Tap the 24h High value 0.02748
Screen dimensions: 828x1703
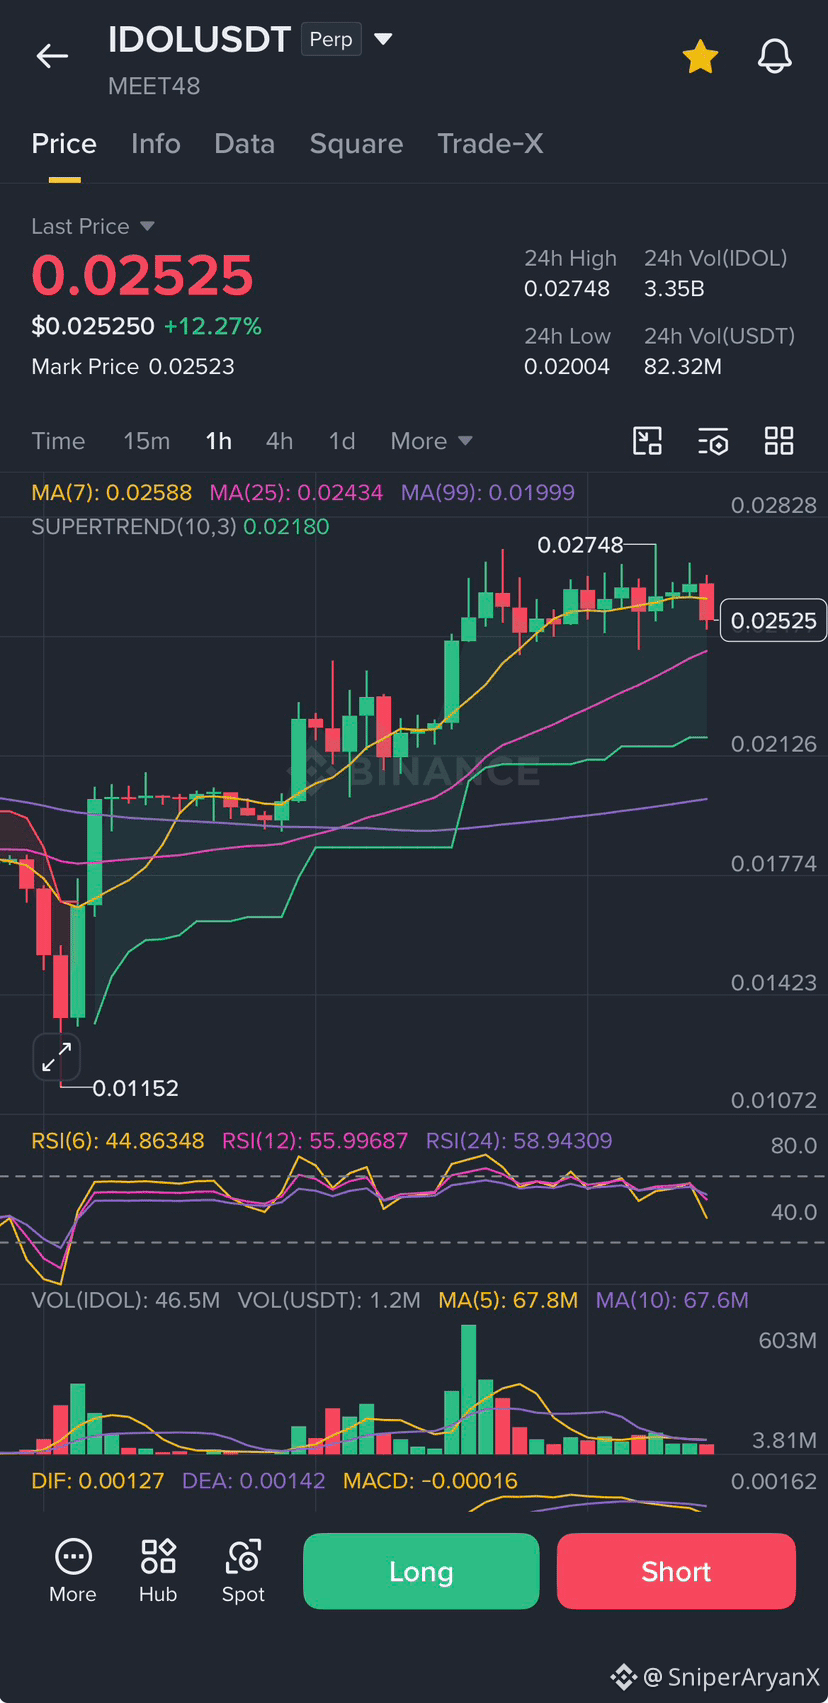coord(567,289)
